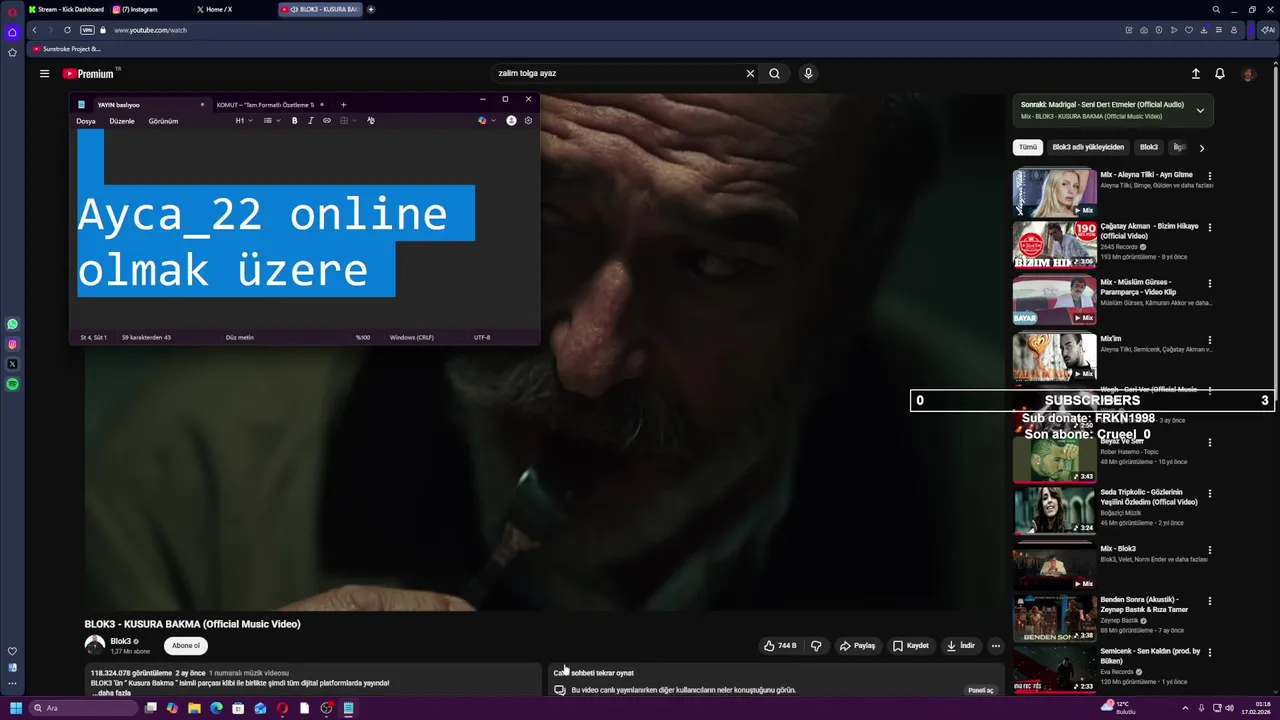
Task: Go back in the Opera browser
Action: 34,30
